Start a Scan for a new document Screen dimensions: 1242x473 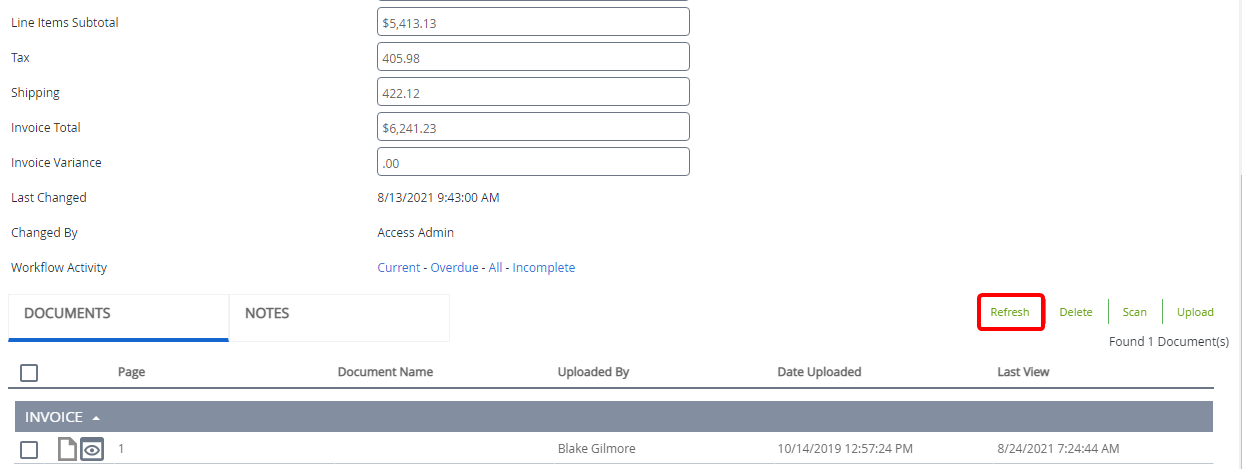click(x=1134, y=312)
